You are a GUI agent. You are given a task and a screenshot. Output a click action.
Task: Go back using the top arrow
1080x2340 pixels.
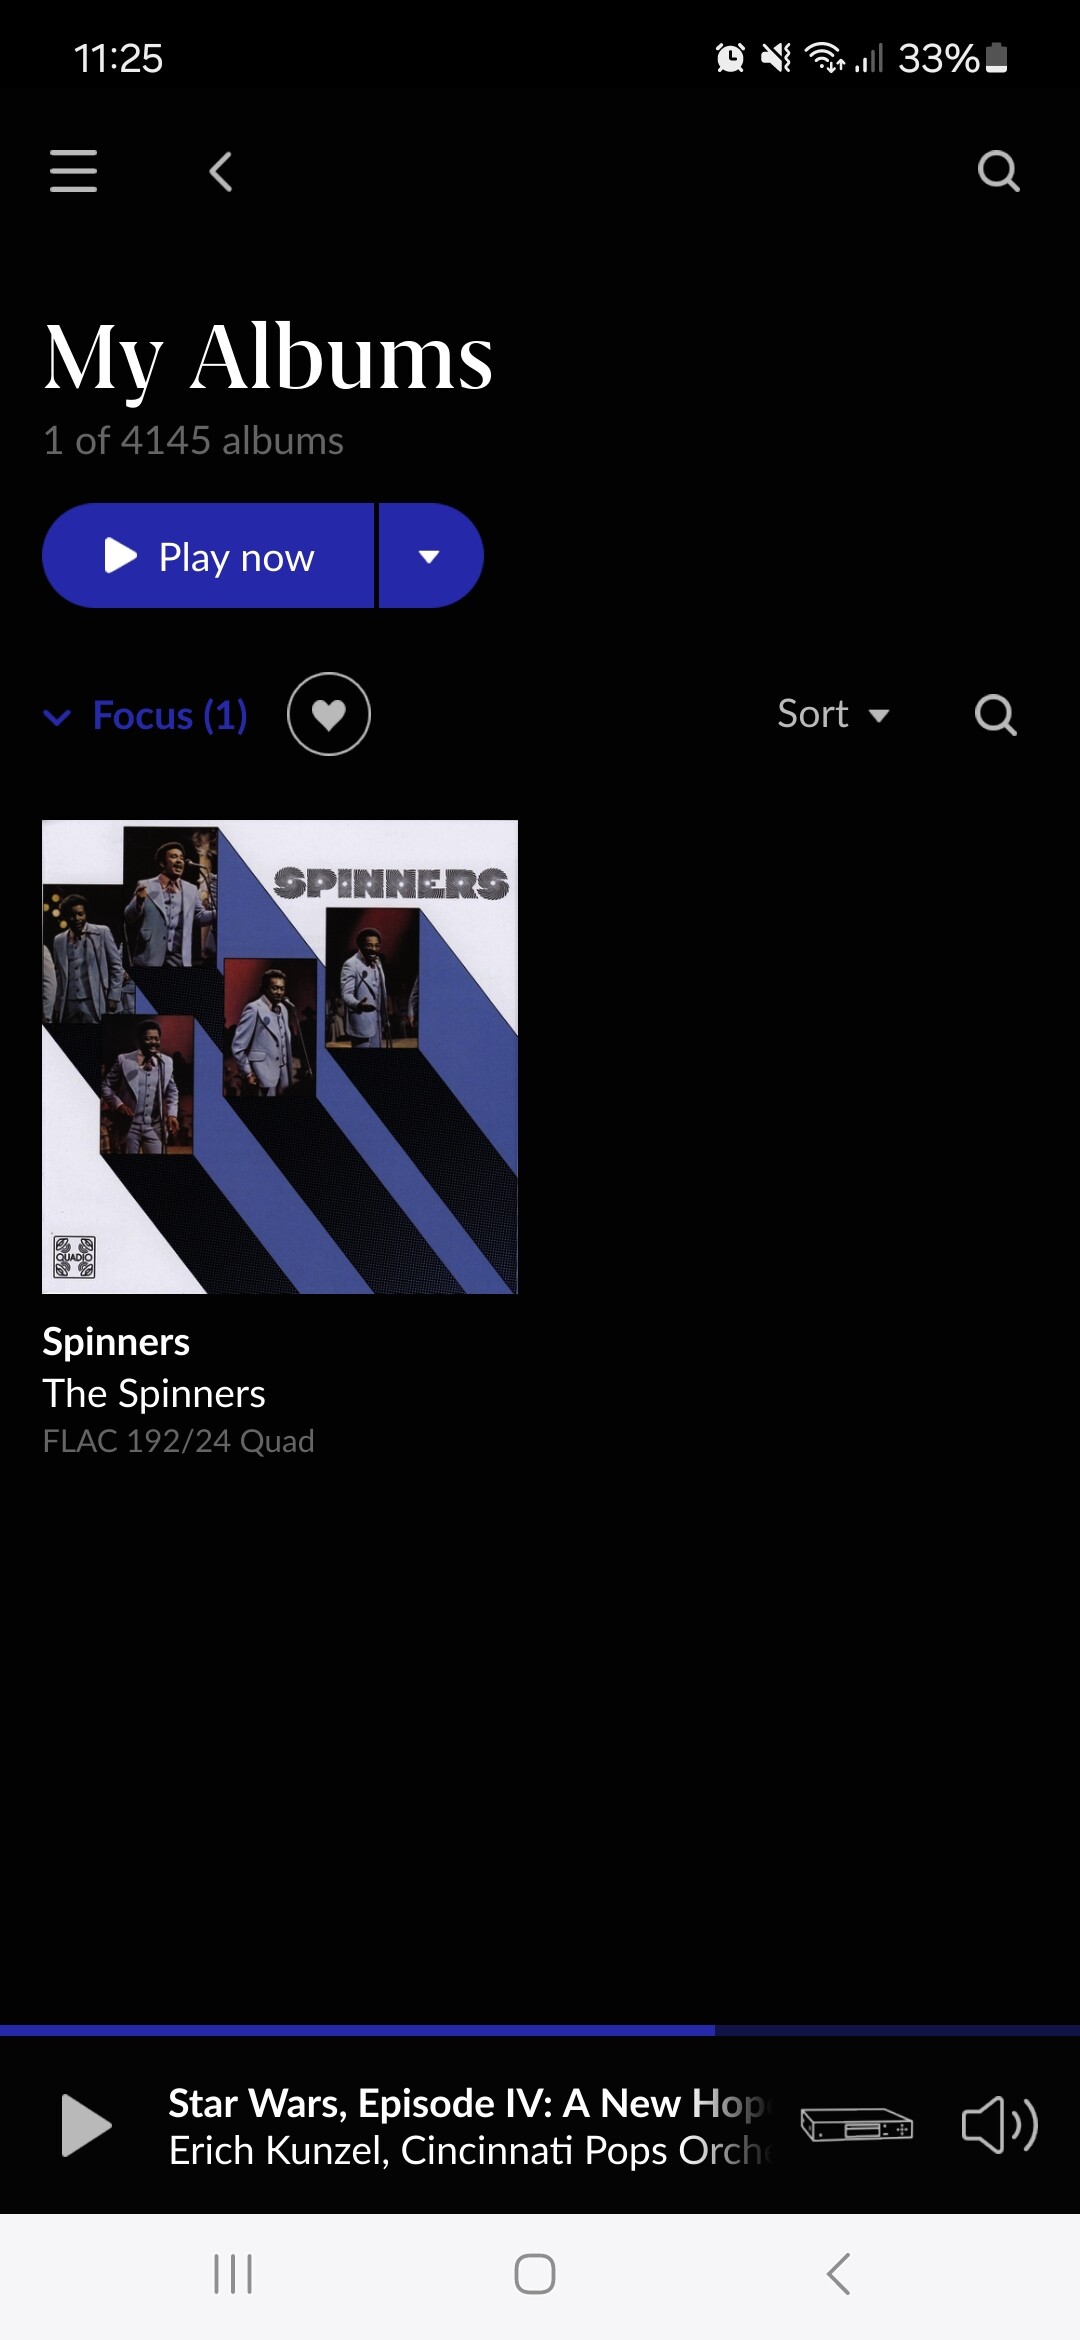(221, 171)
